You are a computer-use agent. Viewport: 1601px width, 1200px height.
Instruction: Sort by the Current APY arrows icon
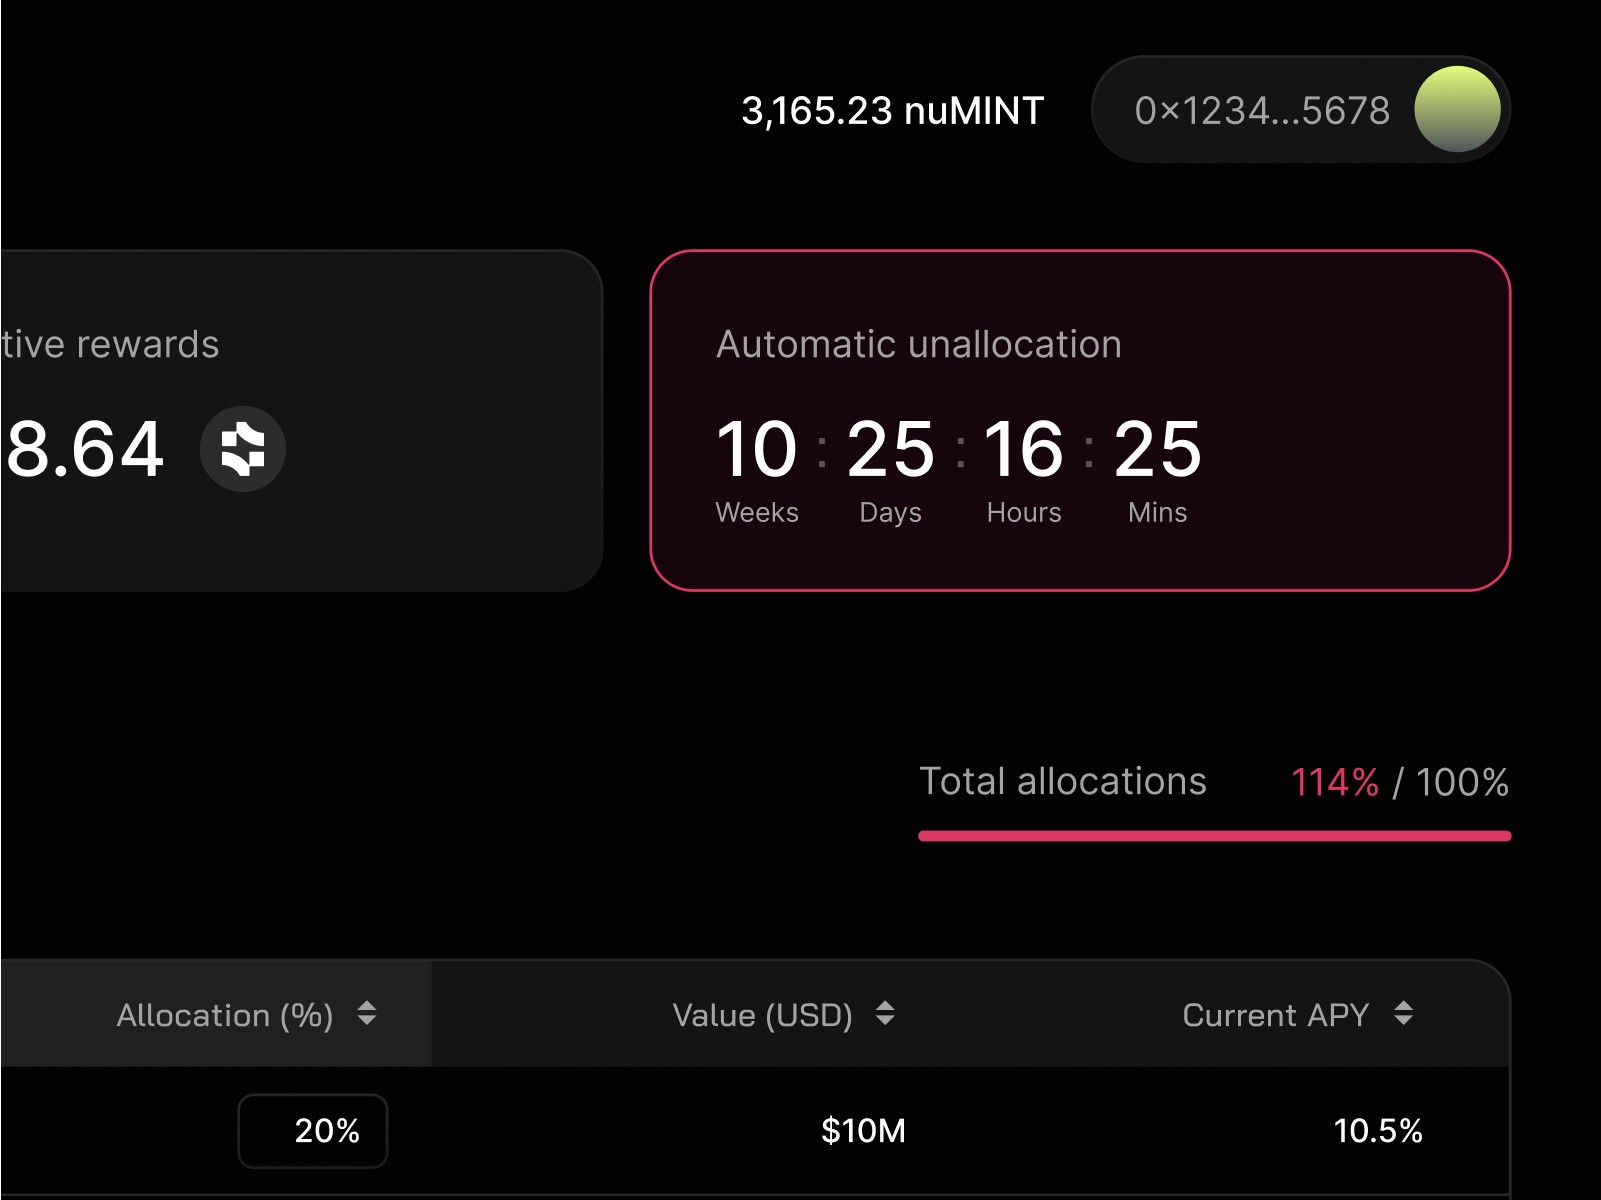tap(1404, 1014)
